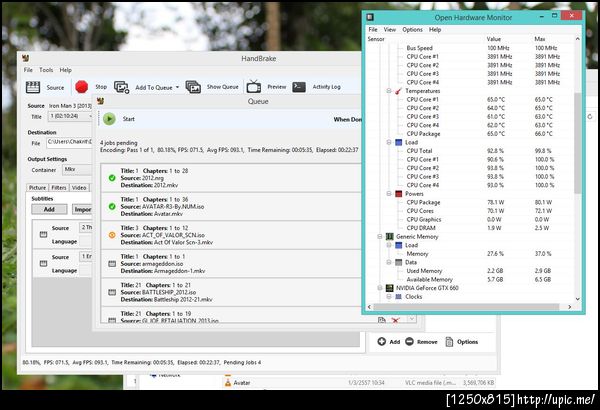Click Add To Queue icon

point(121,87)
